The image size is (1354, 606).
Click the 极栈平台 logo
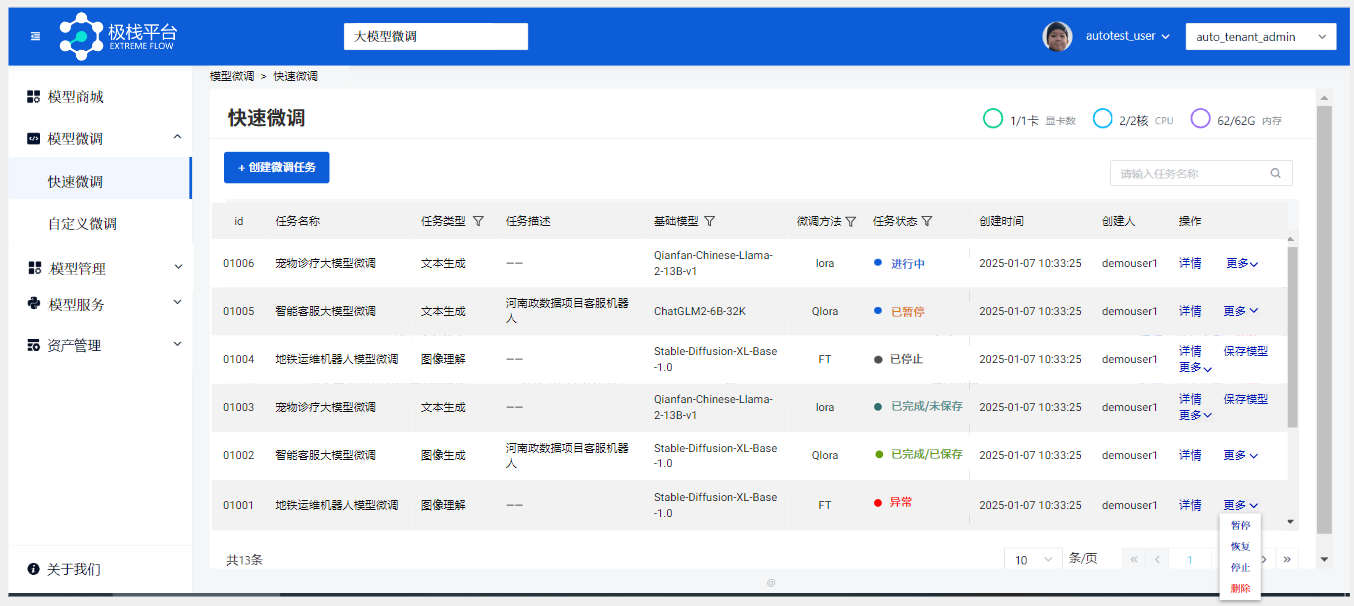[x=112, y=36]
